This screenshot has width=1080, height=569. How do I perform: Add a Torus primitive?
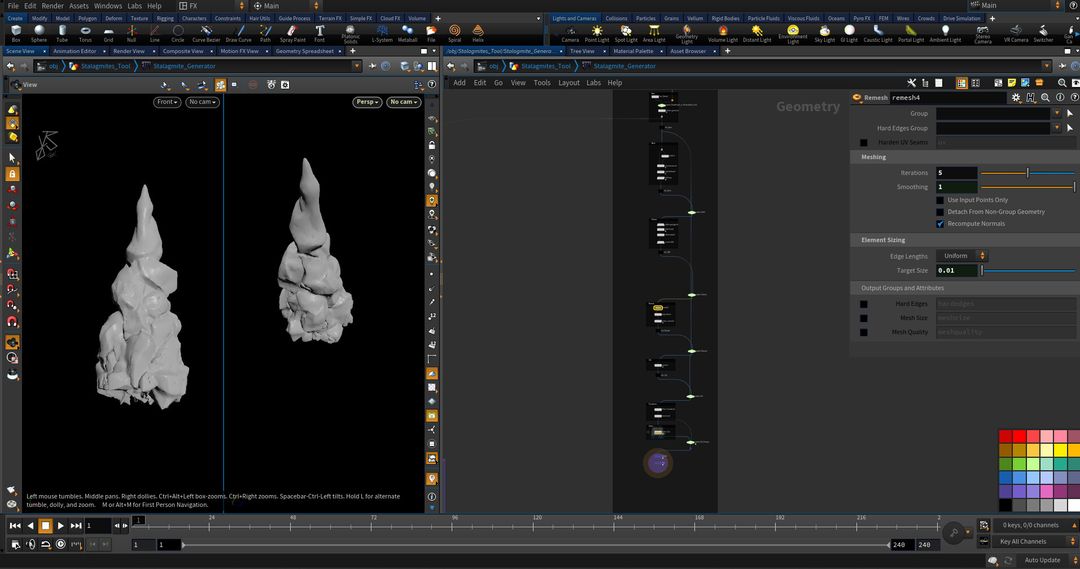pos(85,33)
